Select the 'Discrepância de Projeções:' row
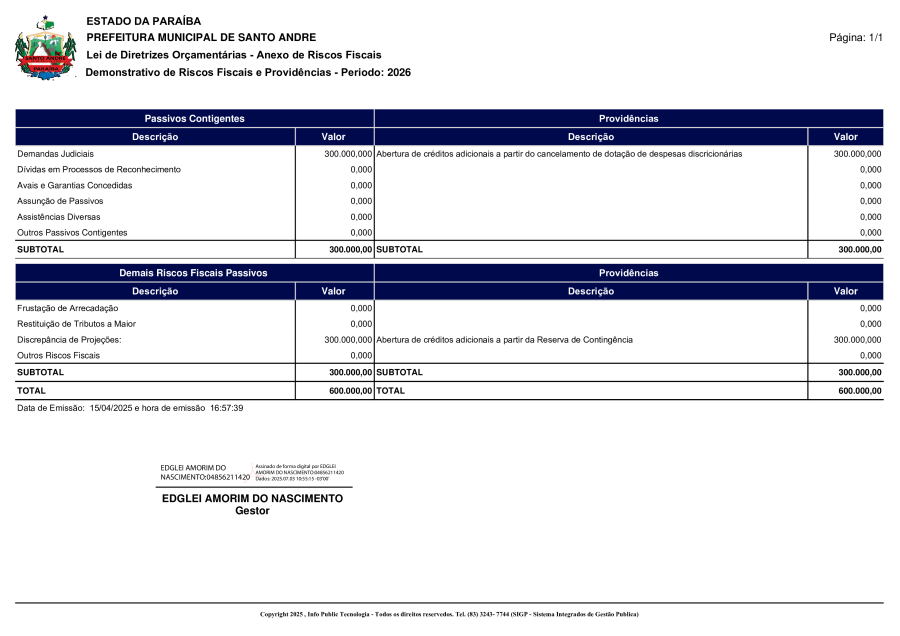The width and height of the screenshot is (900, 636). pos(69,340)
